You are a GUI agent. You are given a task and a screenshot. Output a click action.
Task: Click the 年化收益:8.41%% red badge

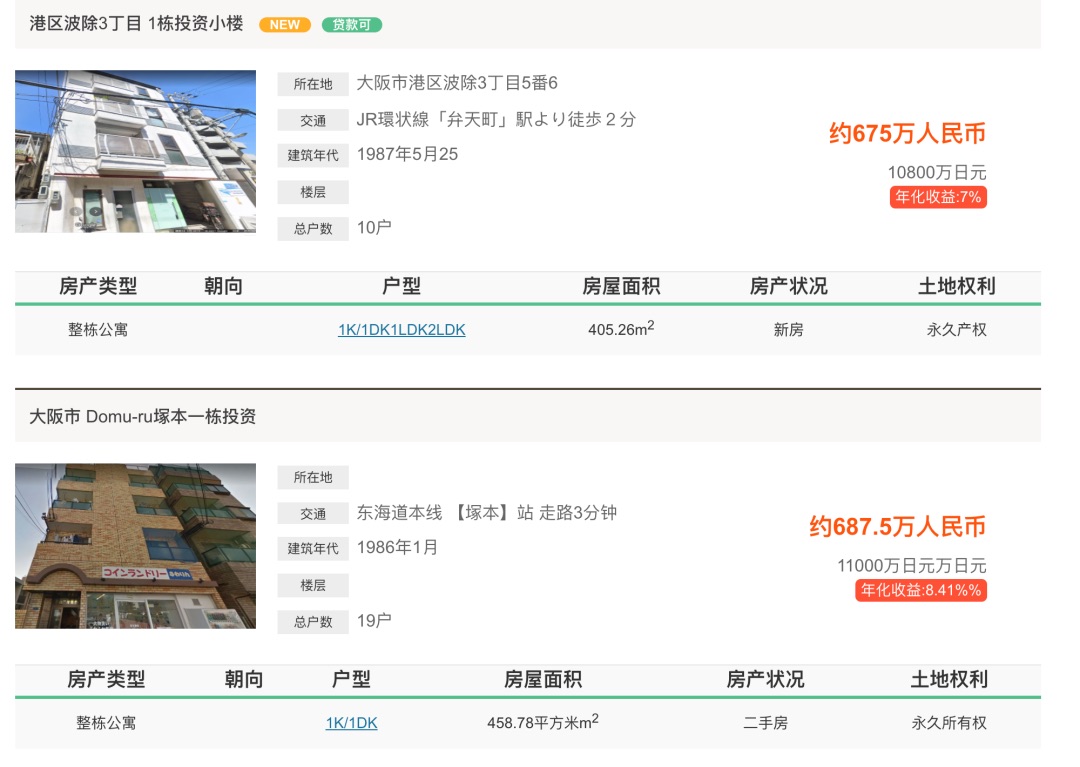point(921,590)
